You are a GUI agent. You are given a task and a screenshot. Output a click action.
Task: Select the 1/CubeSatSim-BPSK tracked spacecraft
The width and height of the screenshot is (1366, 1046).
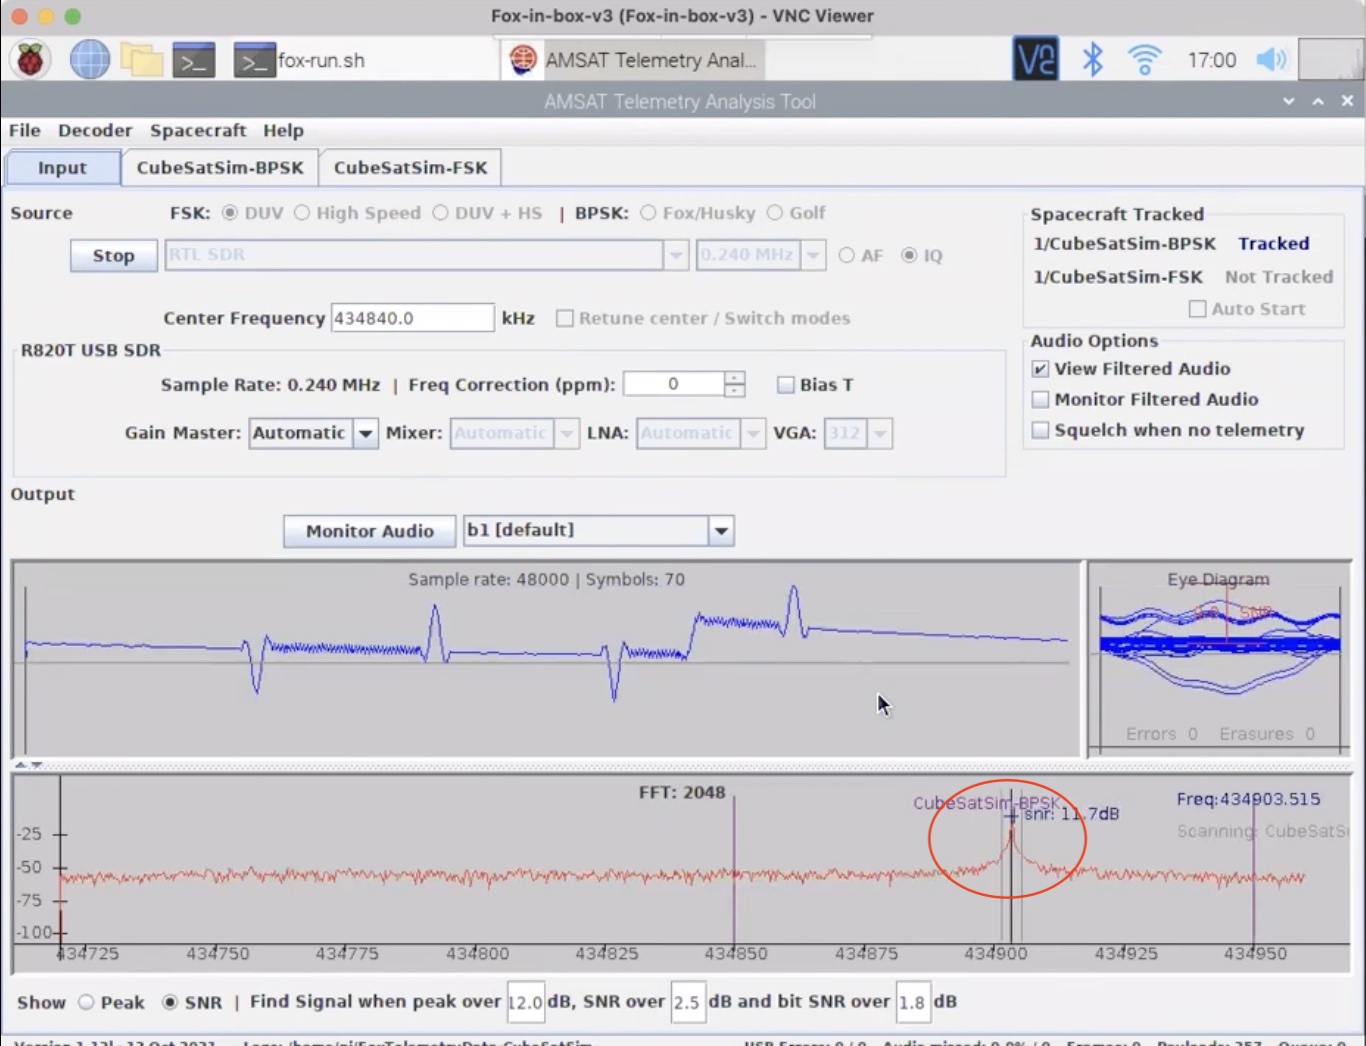[x=1124, y=244]
